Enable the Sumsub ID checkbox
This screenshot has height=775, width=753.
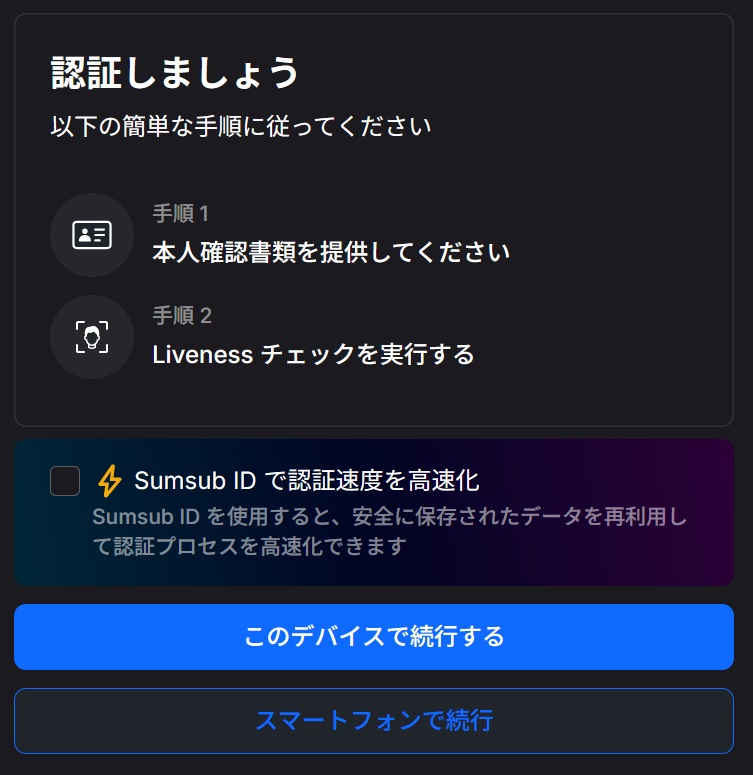(65, 481)
